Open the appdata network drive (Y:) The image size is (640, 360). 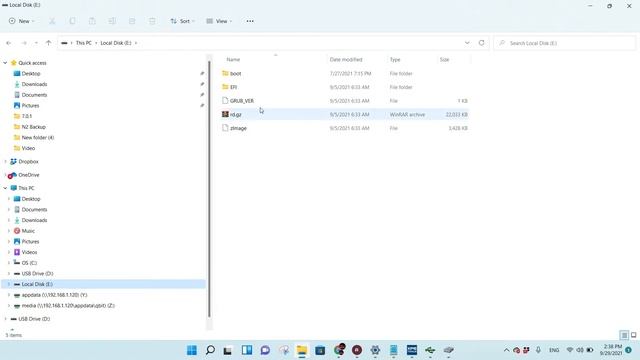coord(54,295)
